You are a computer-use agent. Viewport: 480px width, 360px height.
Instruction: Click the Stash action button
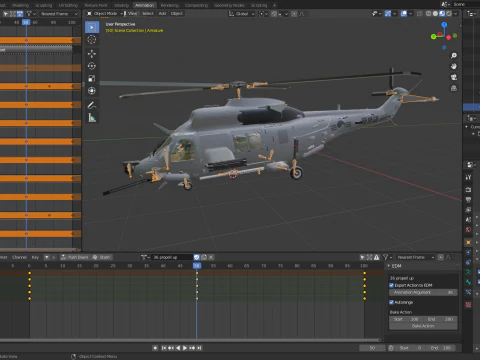[x=101, y=257]
